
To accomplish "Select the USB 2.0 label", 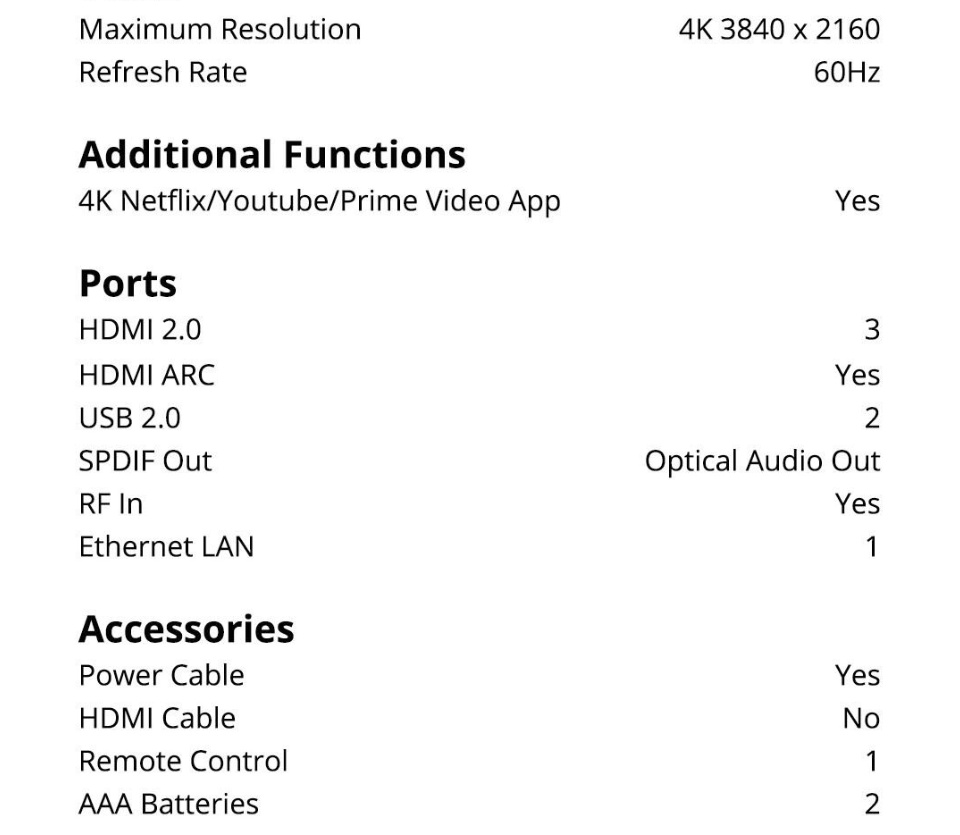I will click(x=130, y=418).
